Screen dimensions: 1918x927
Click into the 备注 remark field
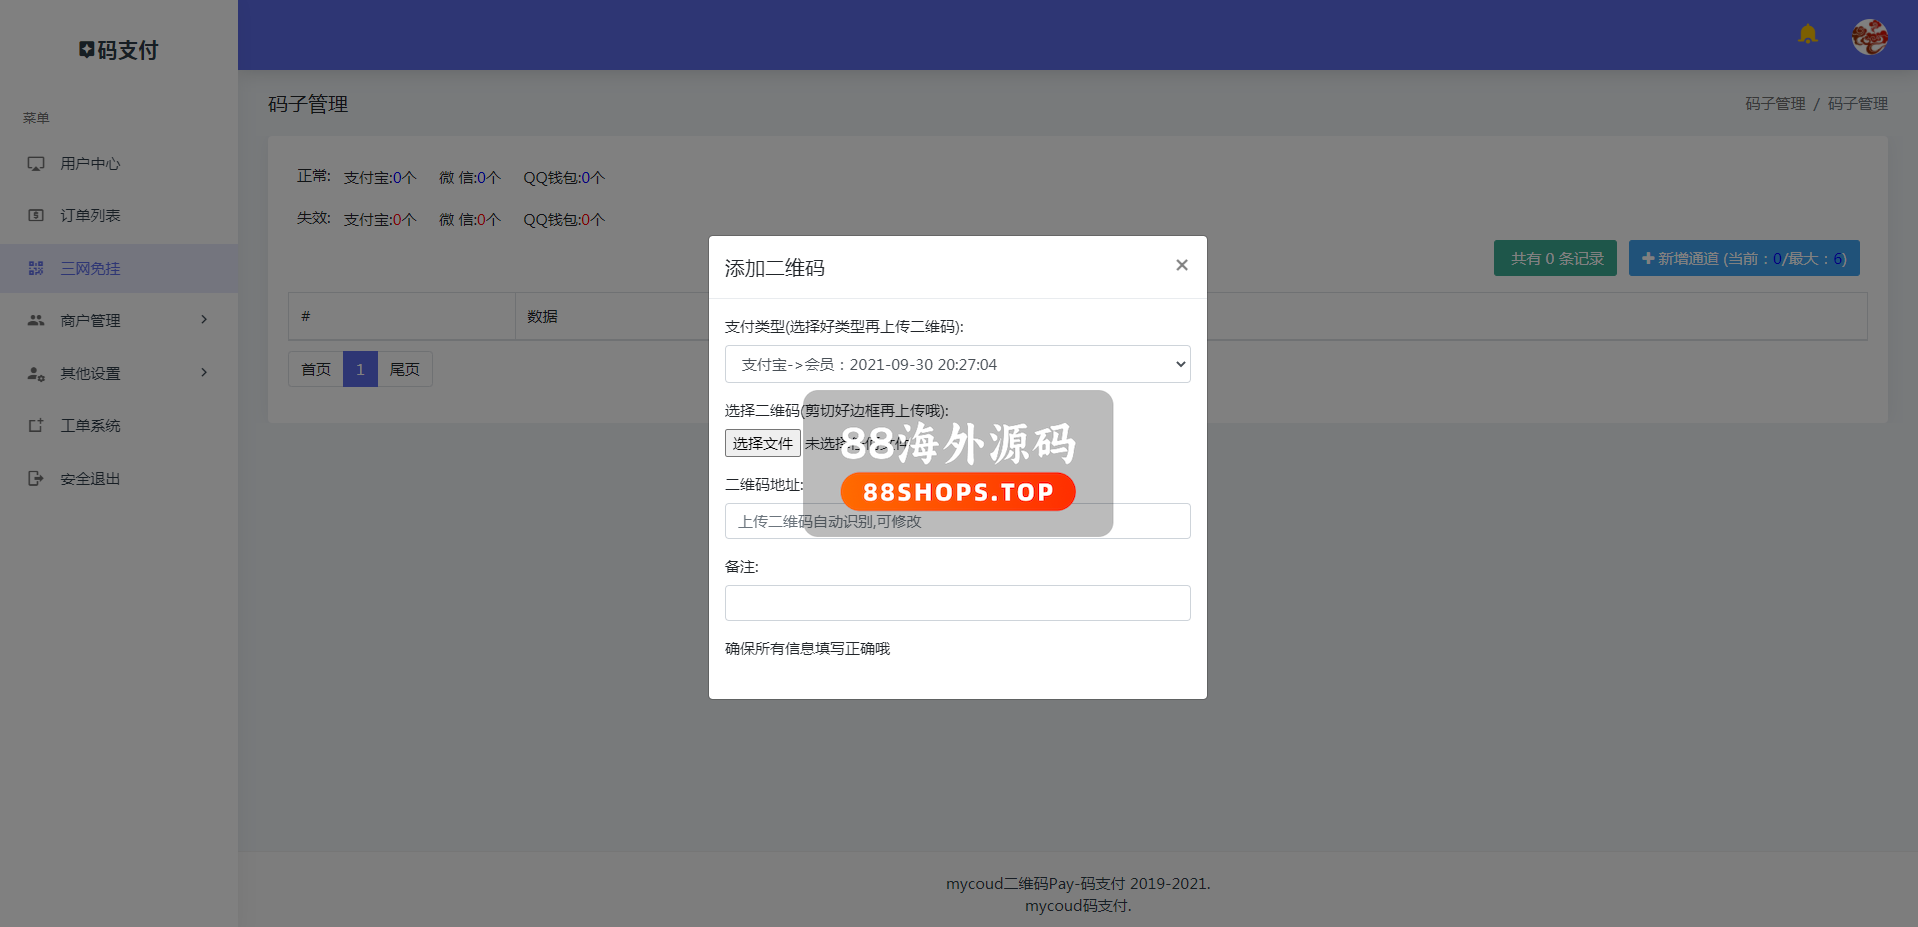click(957, 603)
